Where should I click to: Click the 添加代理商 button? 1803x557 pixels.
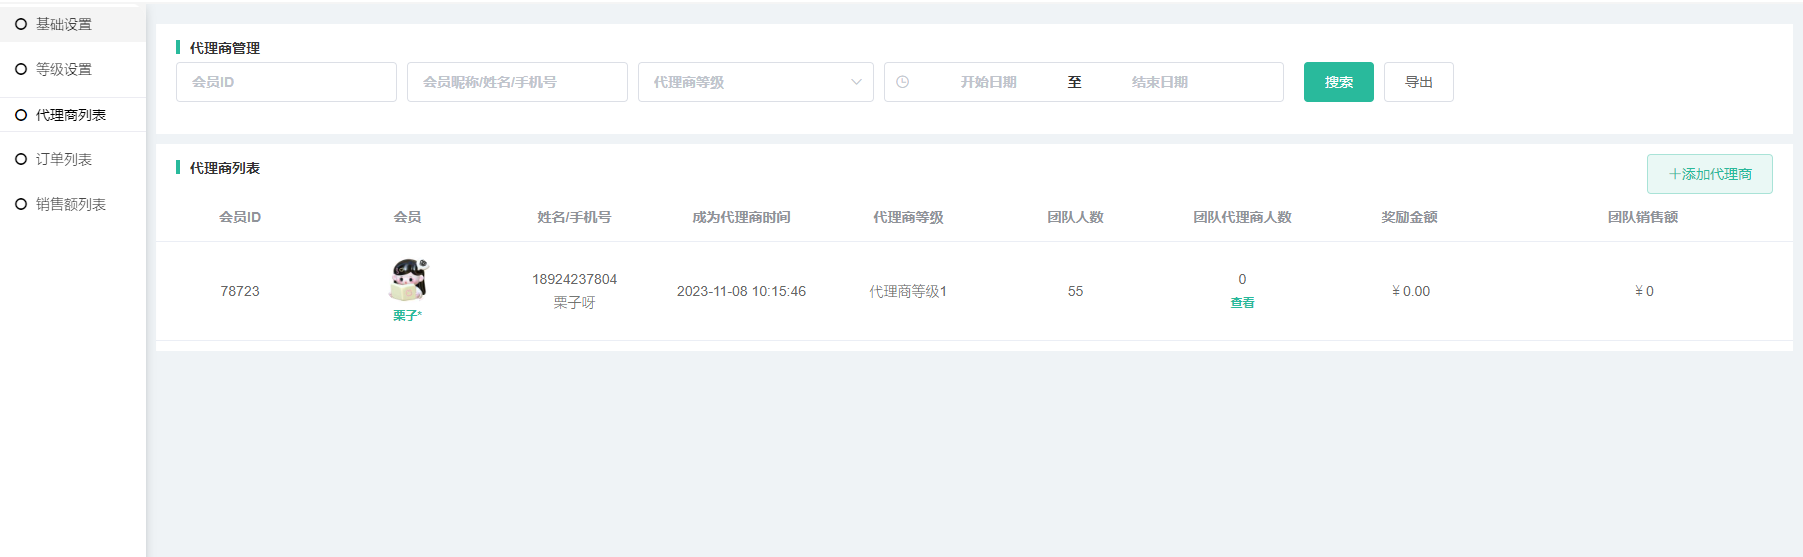pyautogui.click(x=1709, y=174)
